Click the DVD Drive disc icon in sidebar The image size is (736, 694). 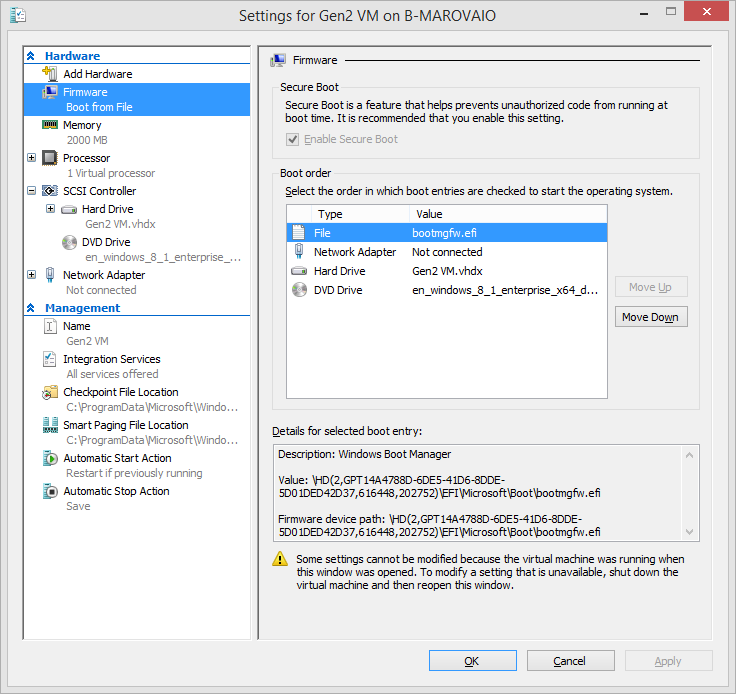coord(69,242)
